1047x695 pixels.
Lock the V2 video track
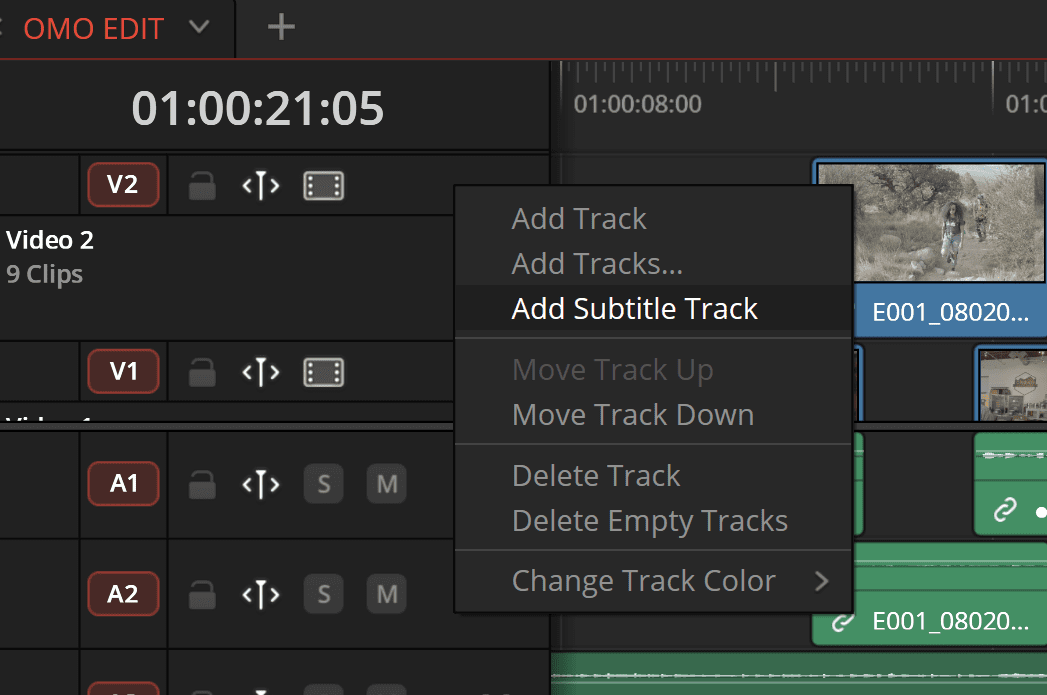point(202,186)
